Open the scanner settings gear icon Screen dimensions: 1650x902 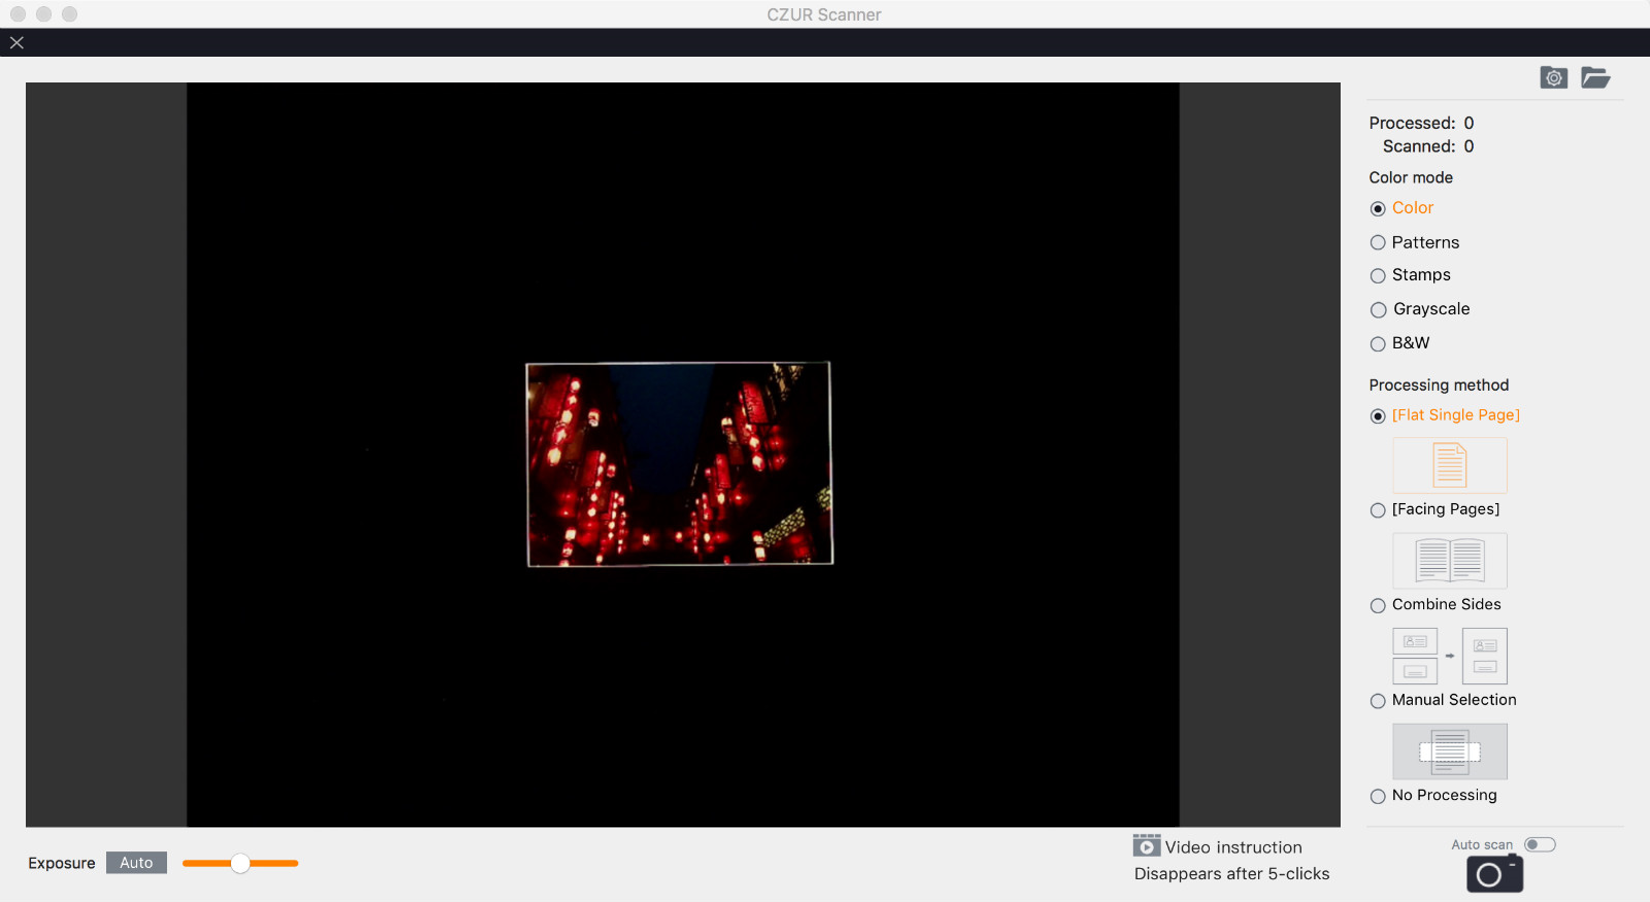(1553, 77)
